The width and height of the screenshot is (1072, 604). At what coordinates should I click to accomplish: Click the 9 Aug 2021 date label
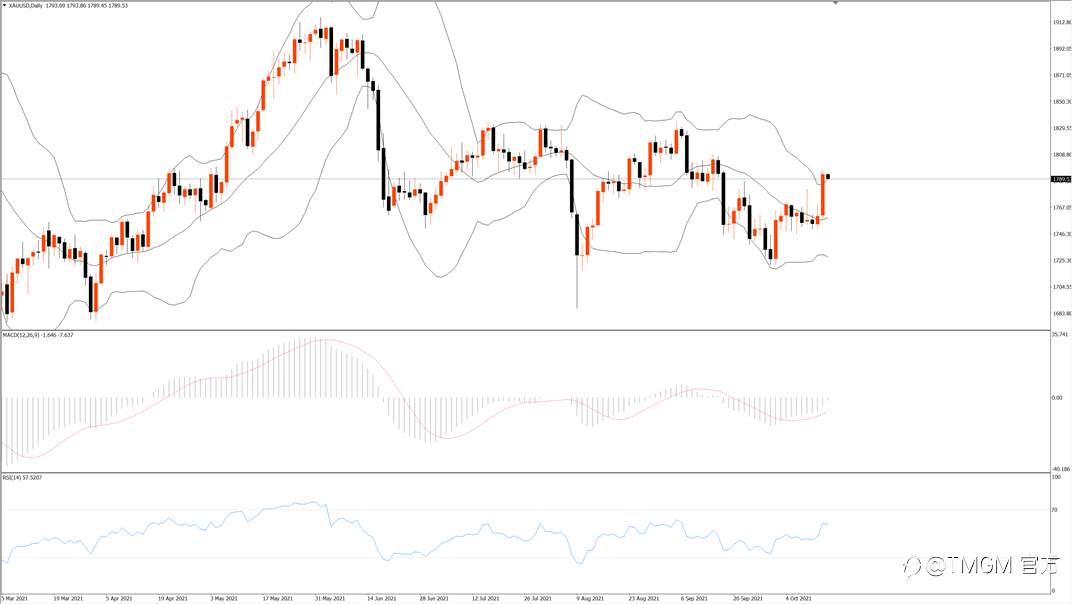590,599
